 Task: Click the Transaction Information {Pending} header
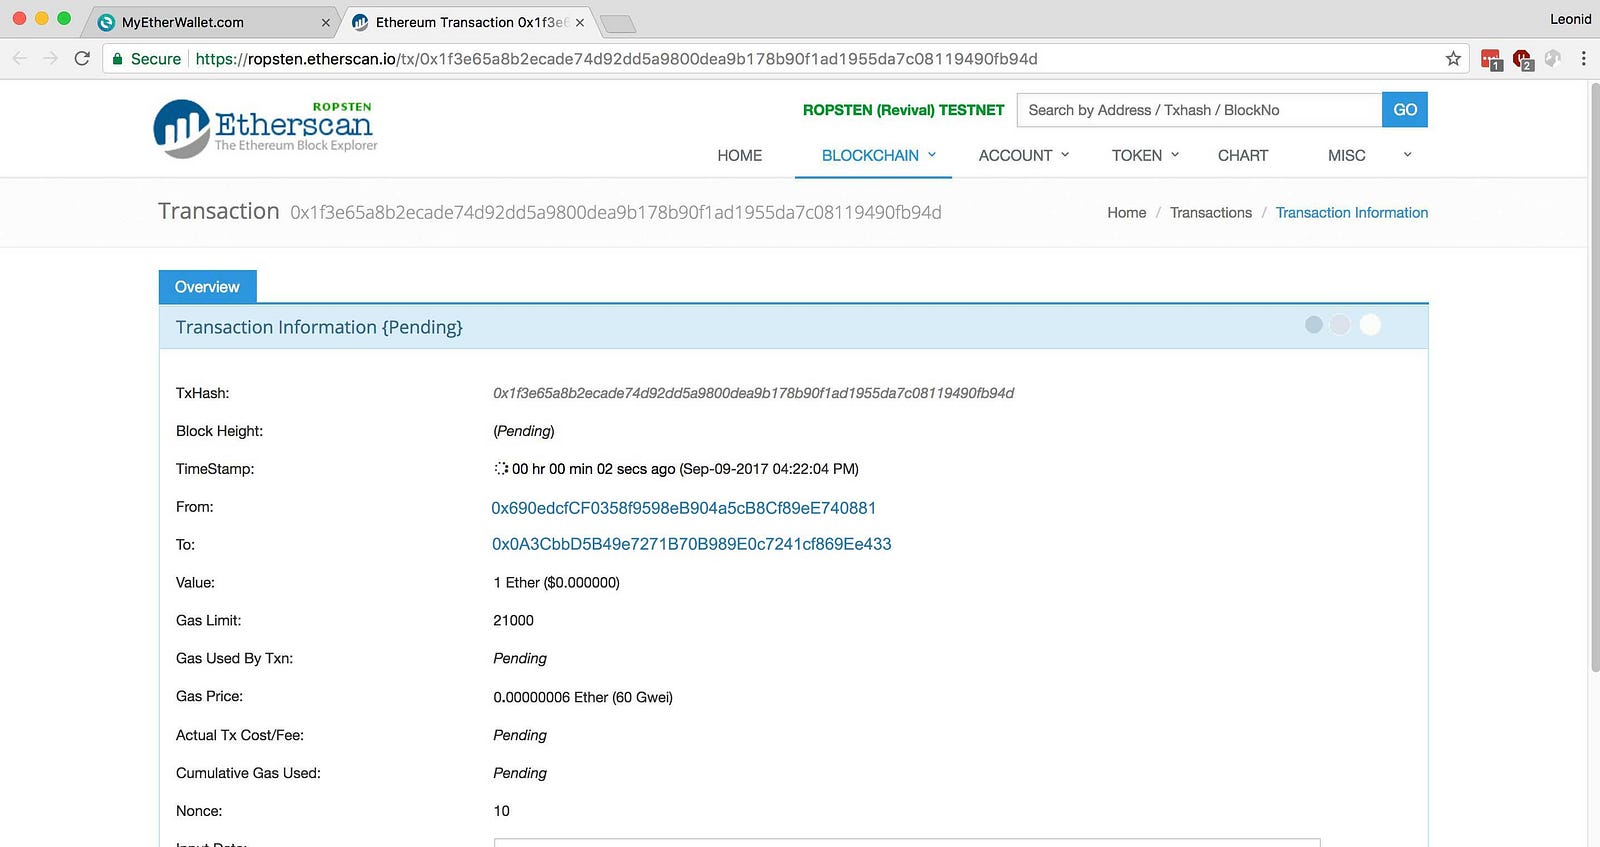(x=319, y=327)
